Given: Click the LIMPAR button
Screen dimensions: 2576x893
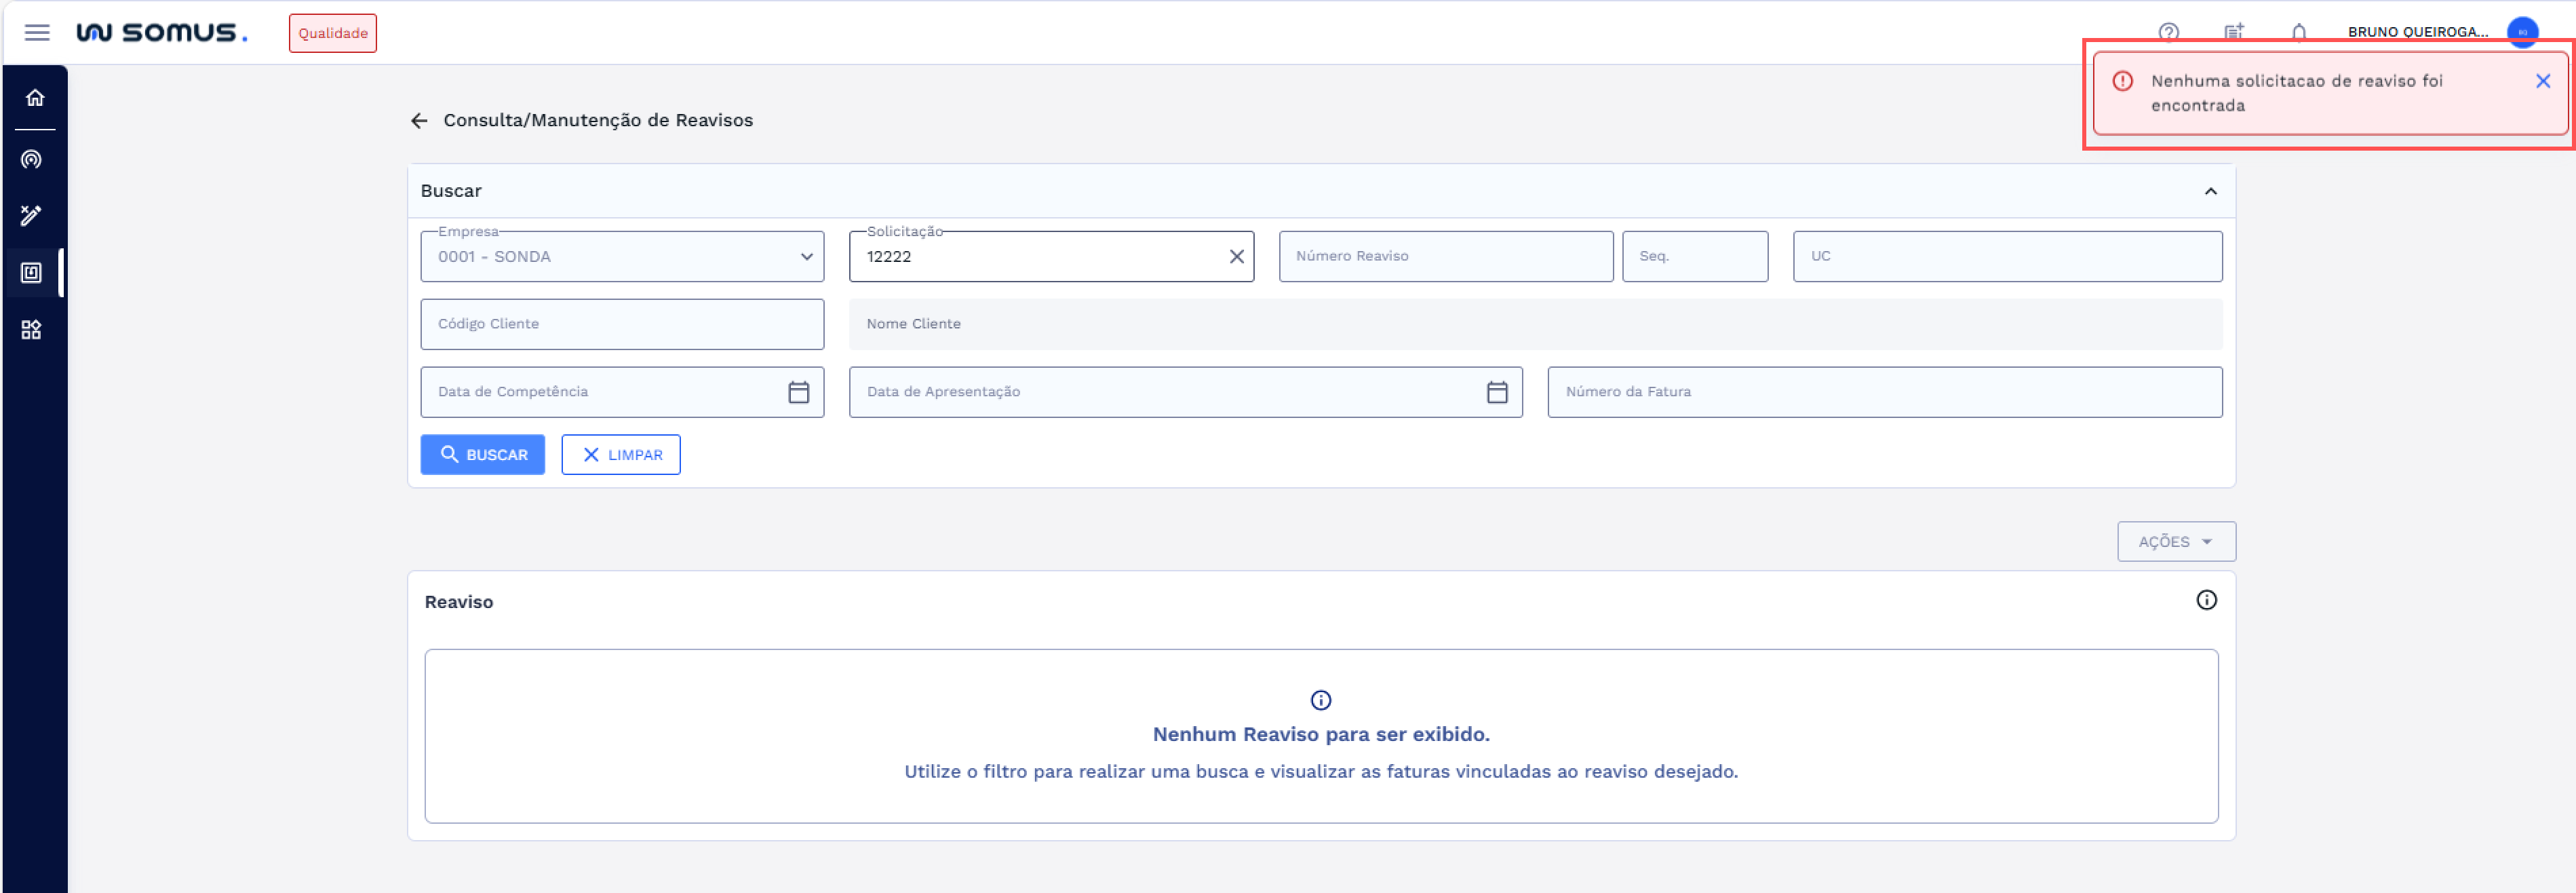Looking at the screenshot, I should (620, 455).
